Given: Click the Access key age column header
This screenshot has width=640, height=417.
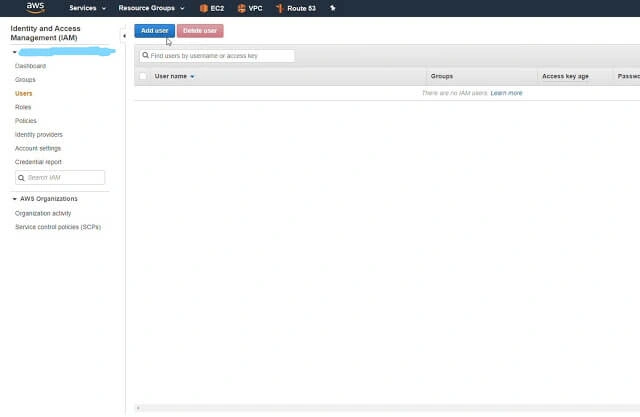Looking at the screenshot, I should pyautogui.click(x=565, y=76).
